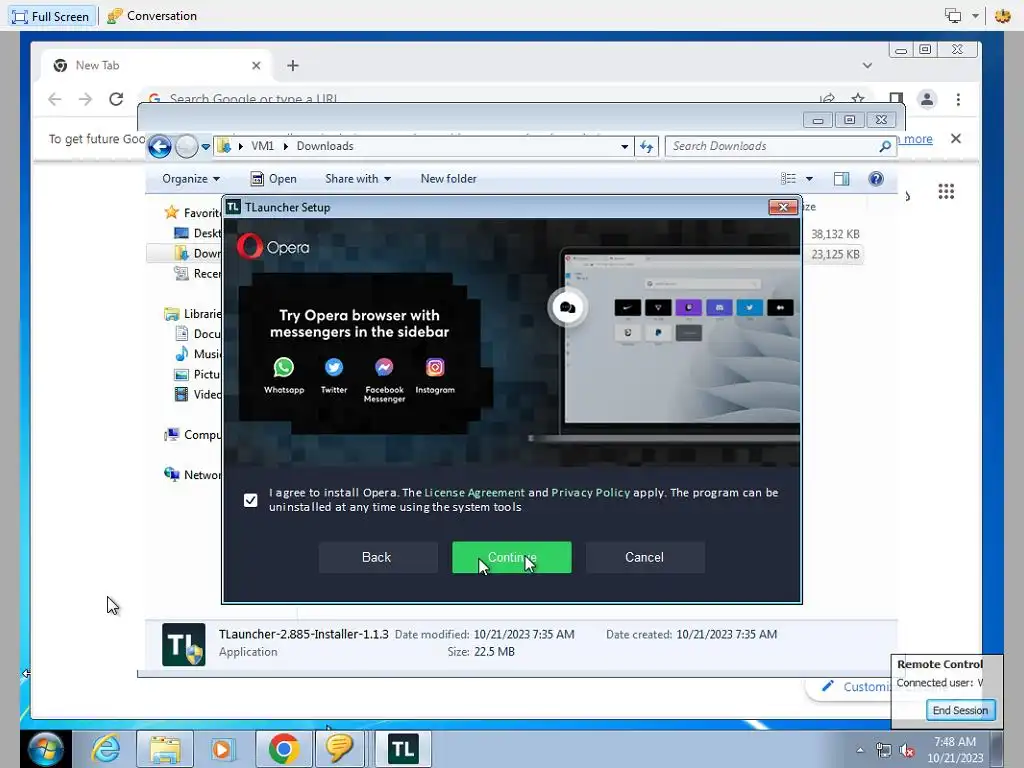Create a New folder in Downloads
The image size is (1024, 768).
click(448, 179)
